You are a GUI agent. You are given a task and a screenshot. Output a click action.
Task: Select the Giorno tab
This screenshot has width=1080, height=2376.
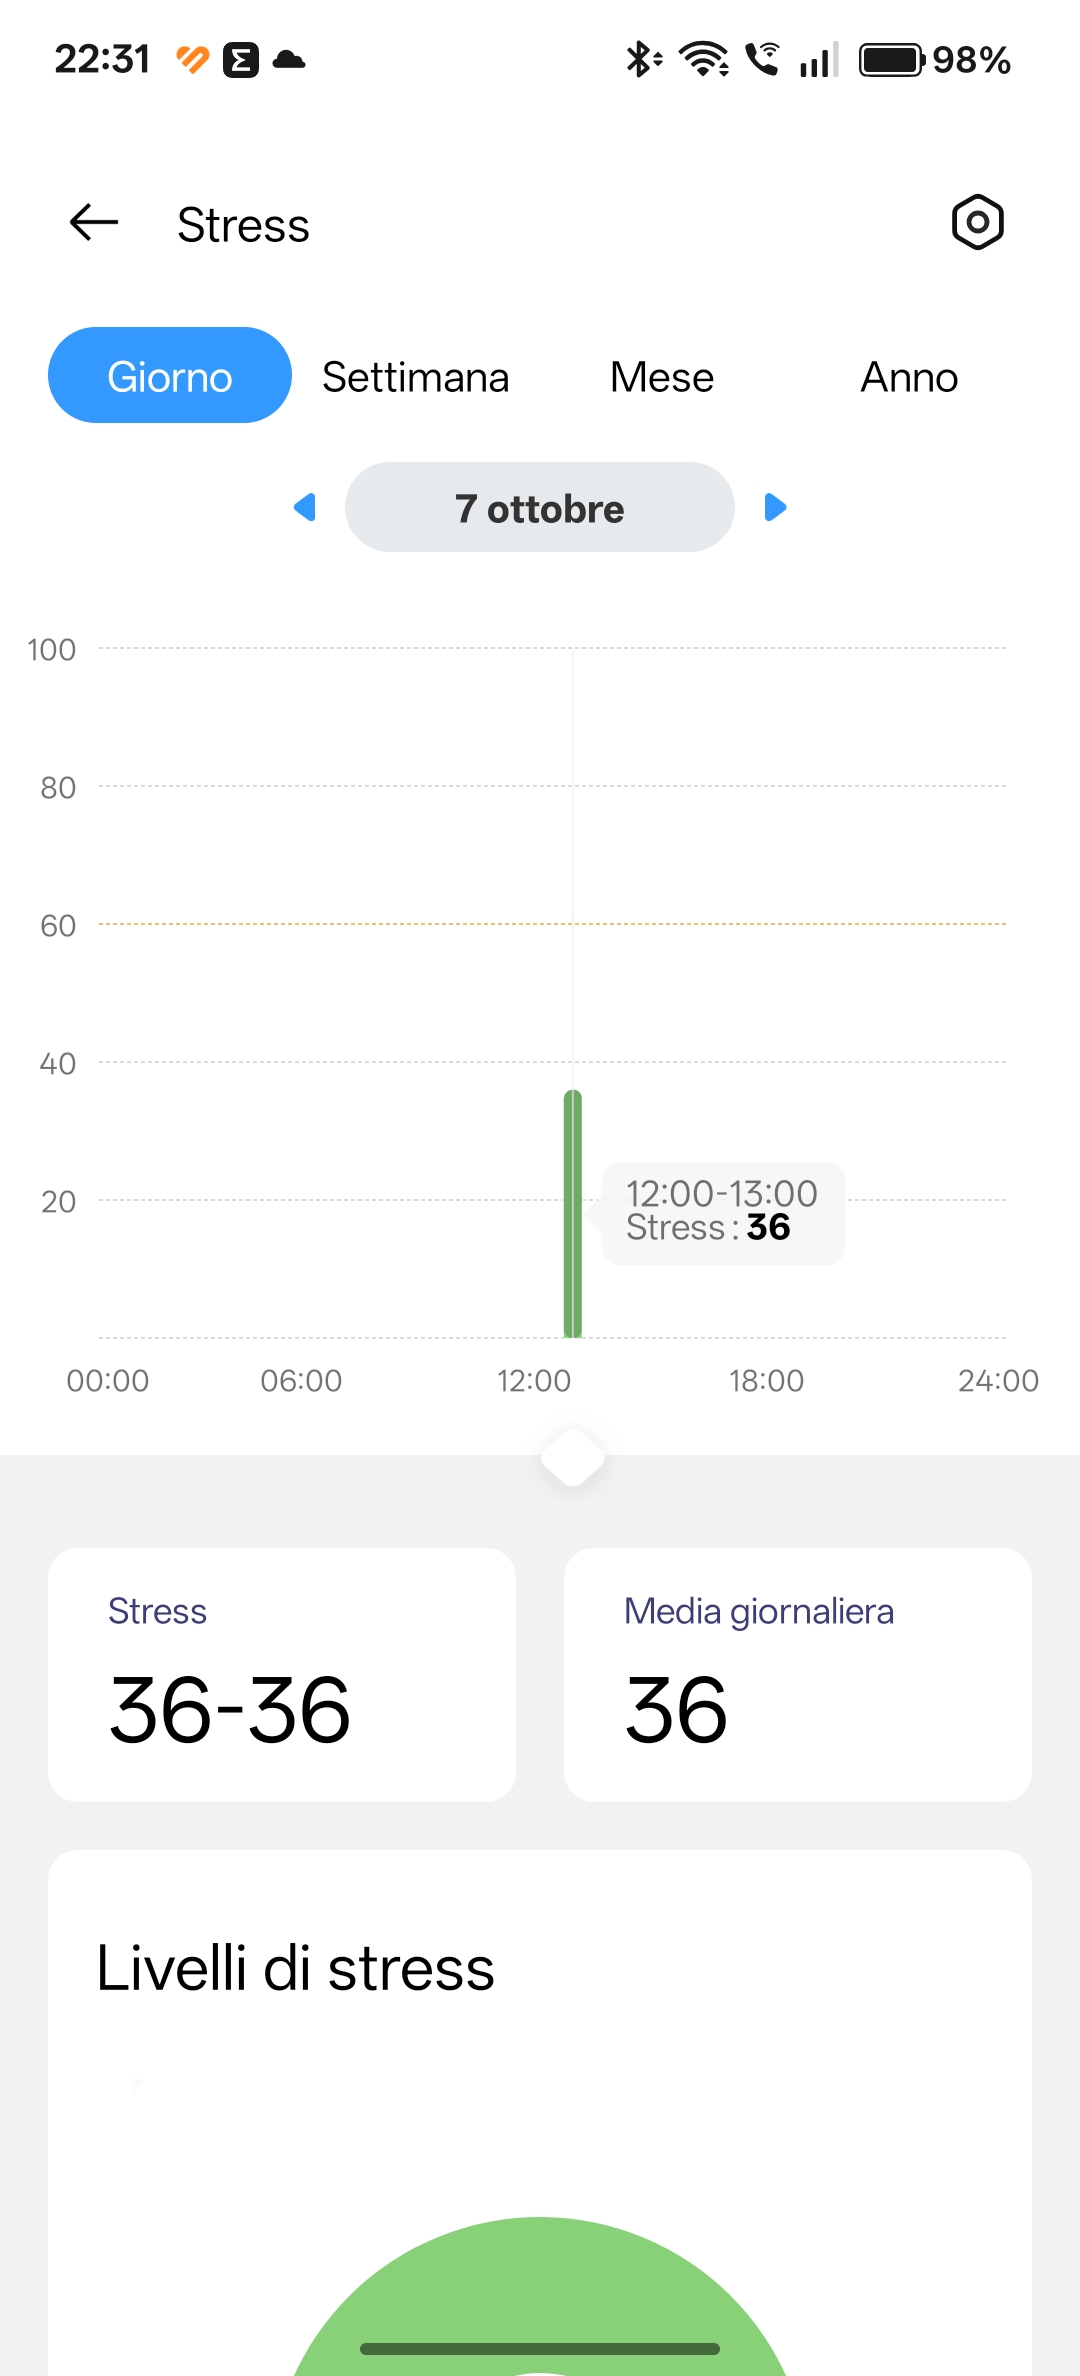tap(170, 376)
